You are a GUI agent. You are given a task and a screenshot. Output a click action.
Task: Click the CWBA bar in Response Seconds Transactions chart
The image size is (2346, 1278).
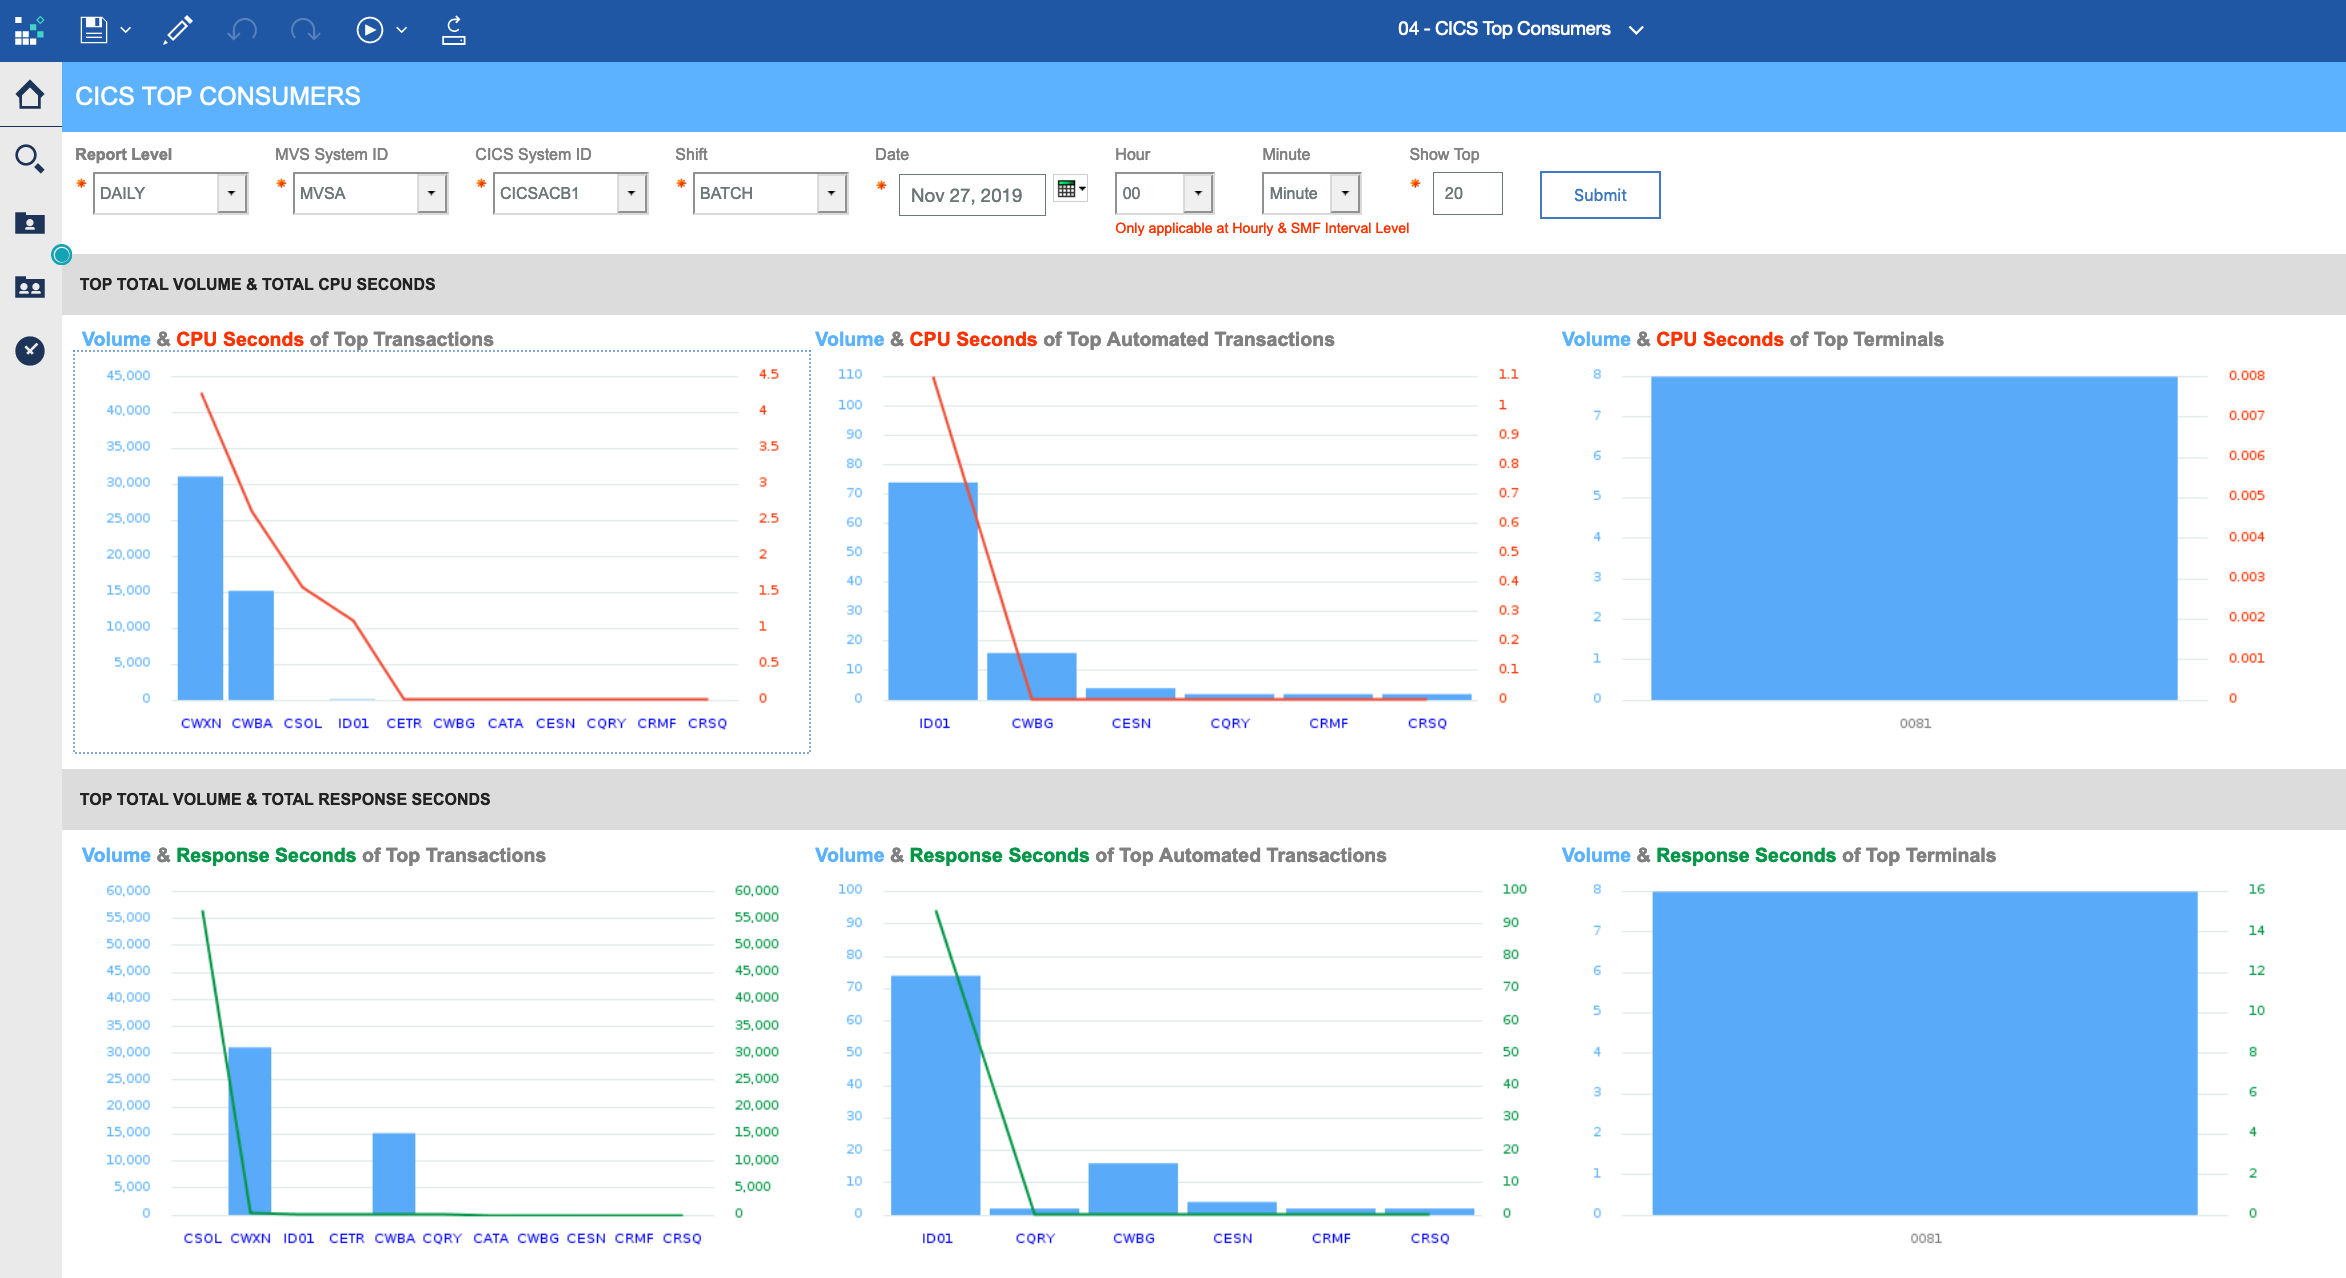[x=394, y=1174]
